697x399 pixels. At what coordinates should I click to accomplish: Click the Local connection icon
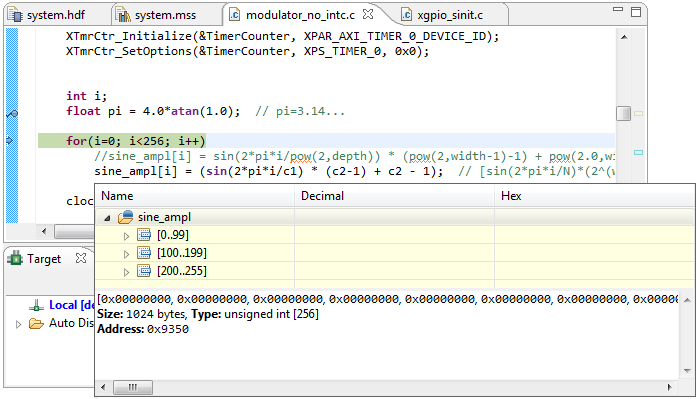[x=36, y=305]
